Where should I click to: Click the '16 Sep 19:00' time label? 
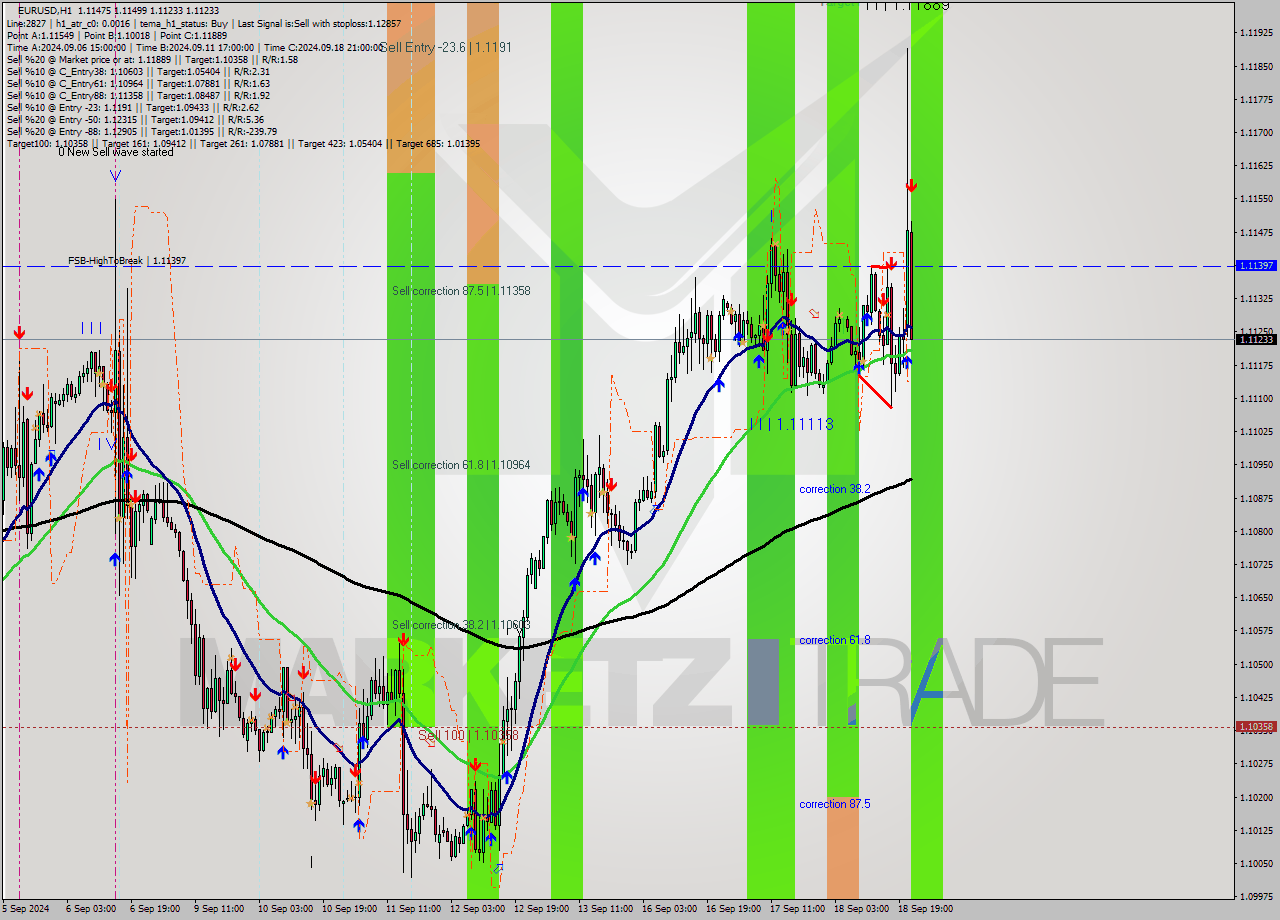(x=733, y=909)
